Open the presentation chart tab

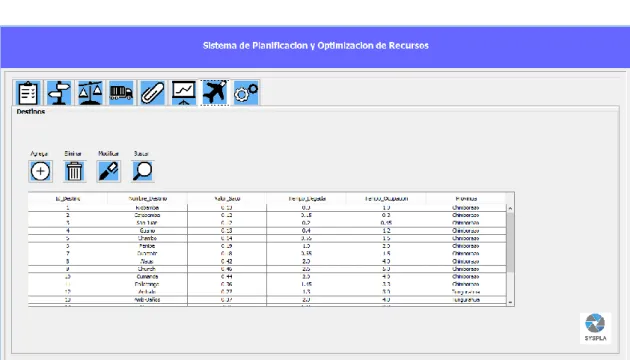184,93
